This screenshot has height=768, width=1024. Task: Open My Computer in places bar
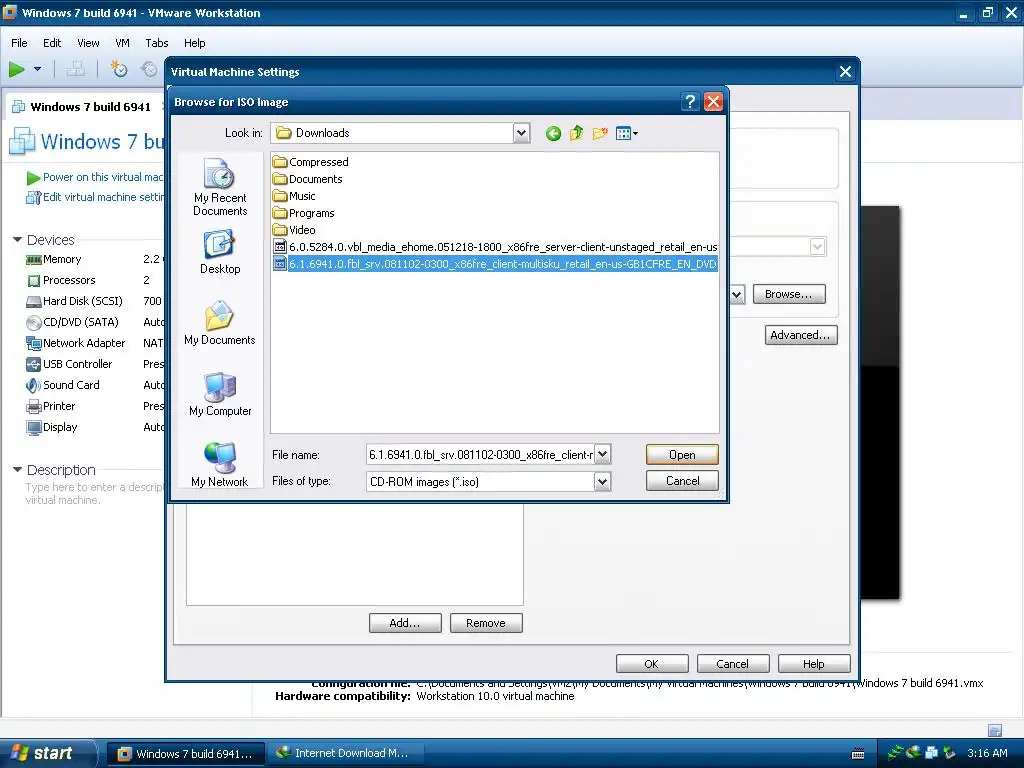[220, 394]
